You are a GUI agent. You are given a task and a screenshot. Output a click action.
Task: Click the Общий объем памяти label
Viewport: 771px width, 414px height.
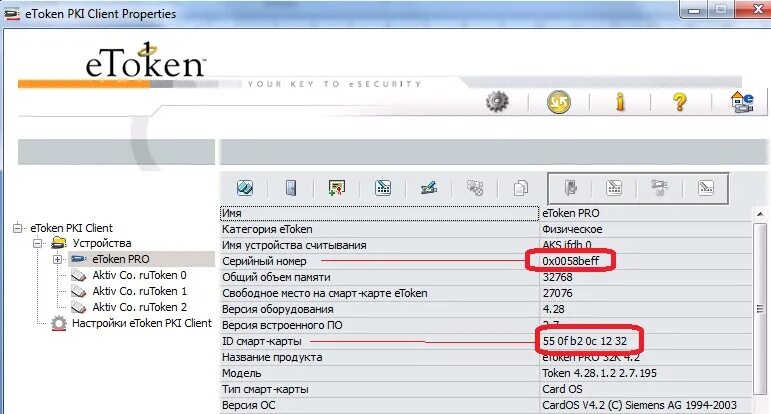coord(276,277)
